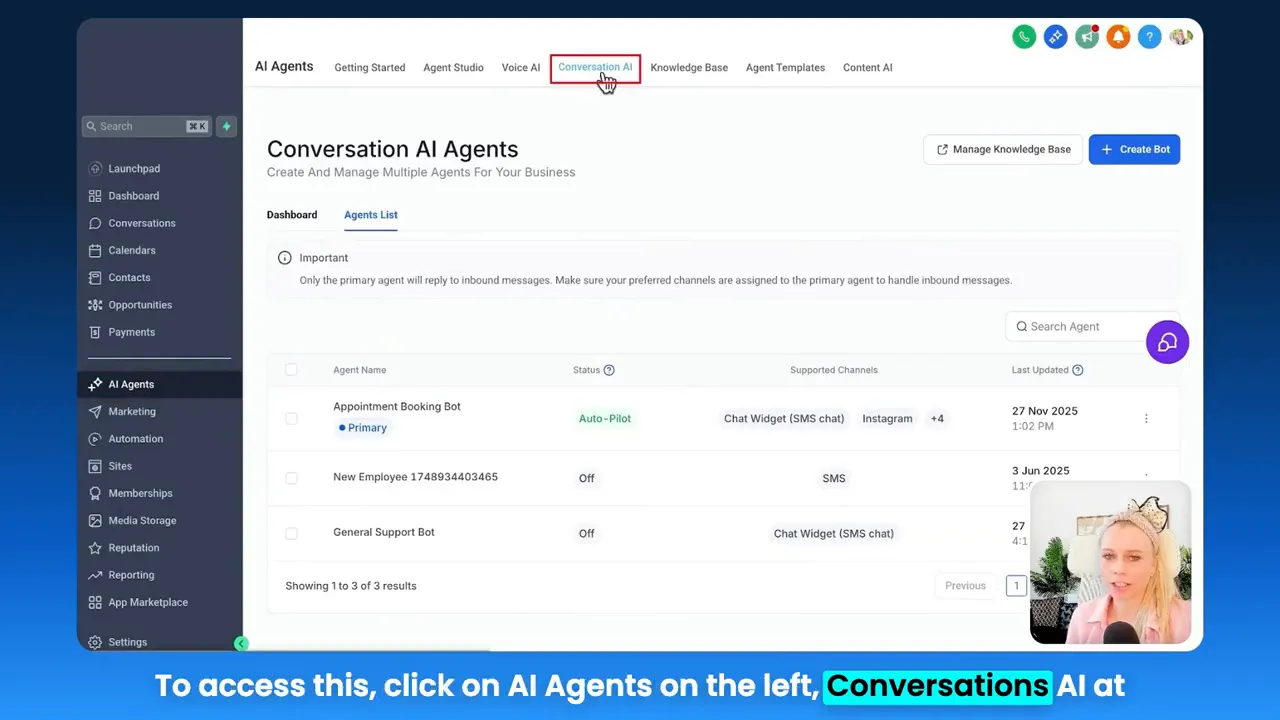Click the Auto-Pilot status of Appointment Booking Bot
The image size is (1280, 720).
(605, 419)
